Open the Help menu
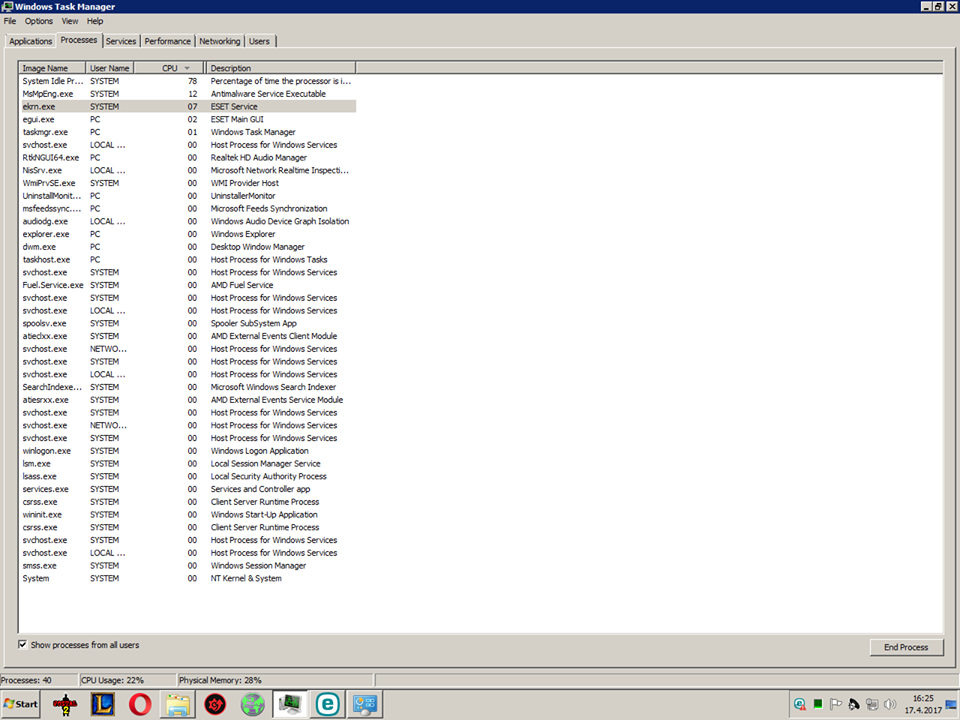 [x=95, y=21]
